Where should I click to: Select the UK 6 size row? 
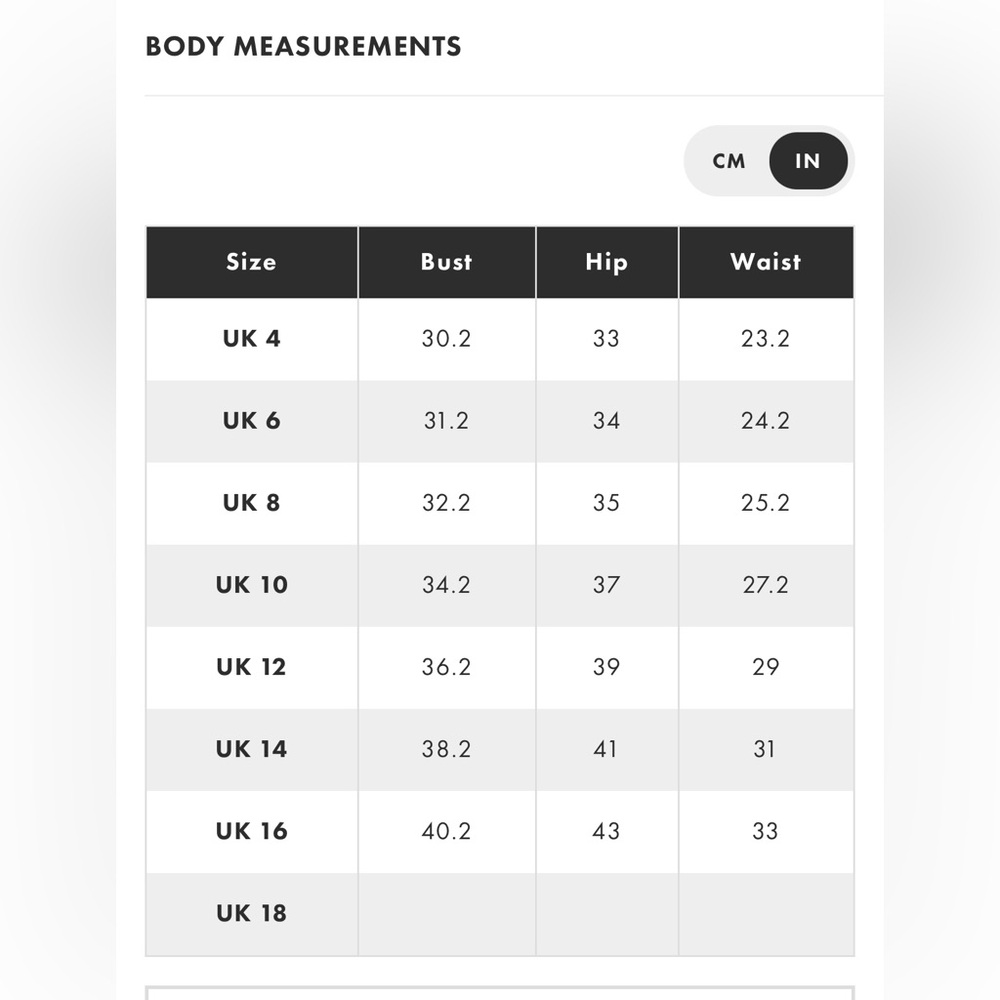coord(500,422)
